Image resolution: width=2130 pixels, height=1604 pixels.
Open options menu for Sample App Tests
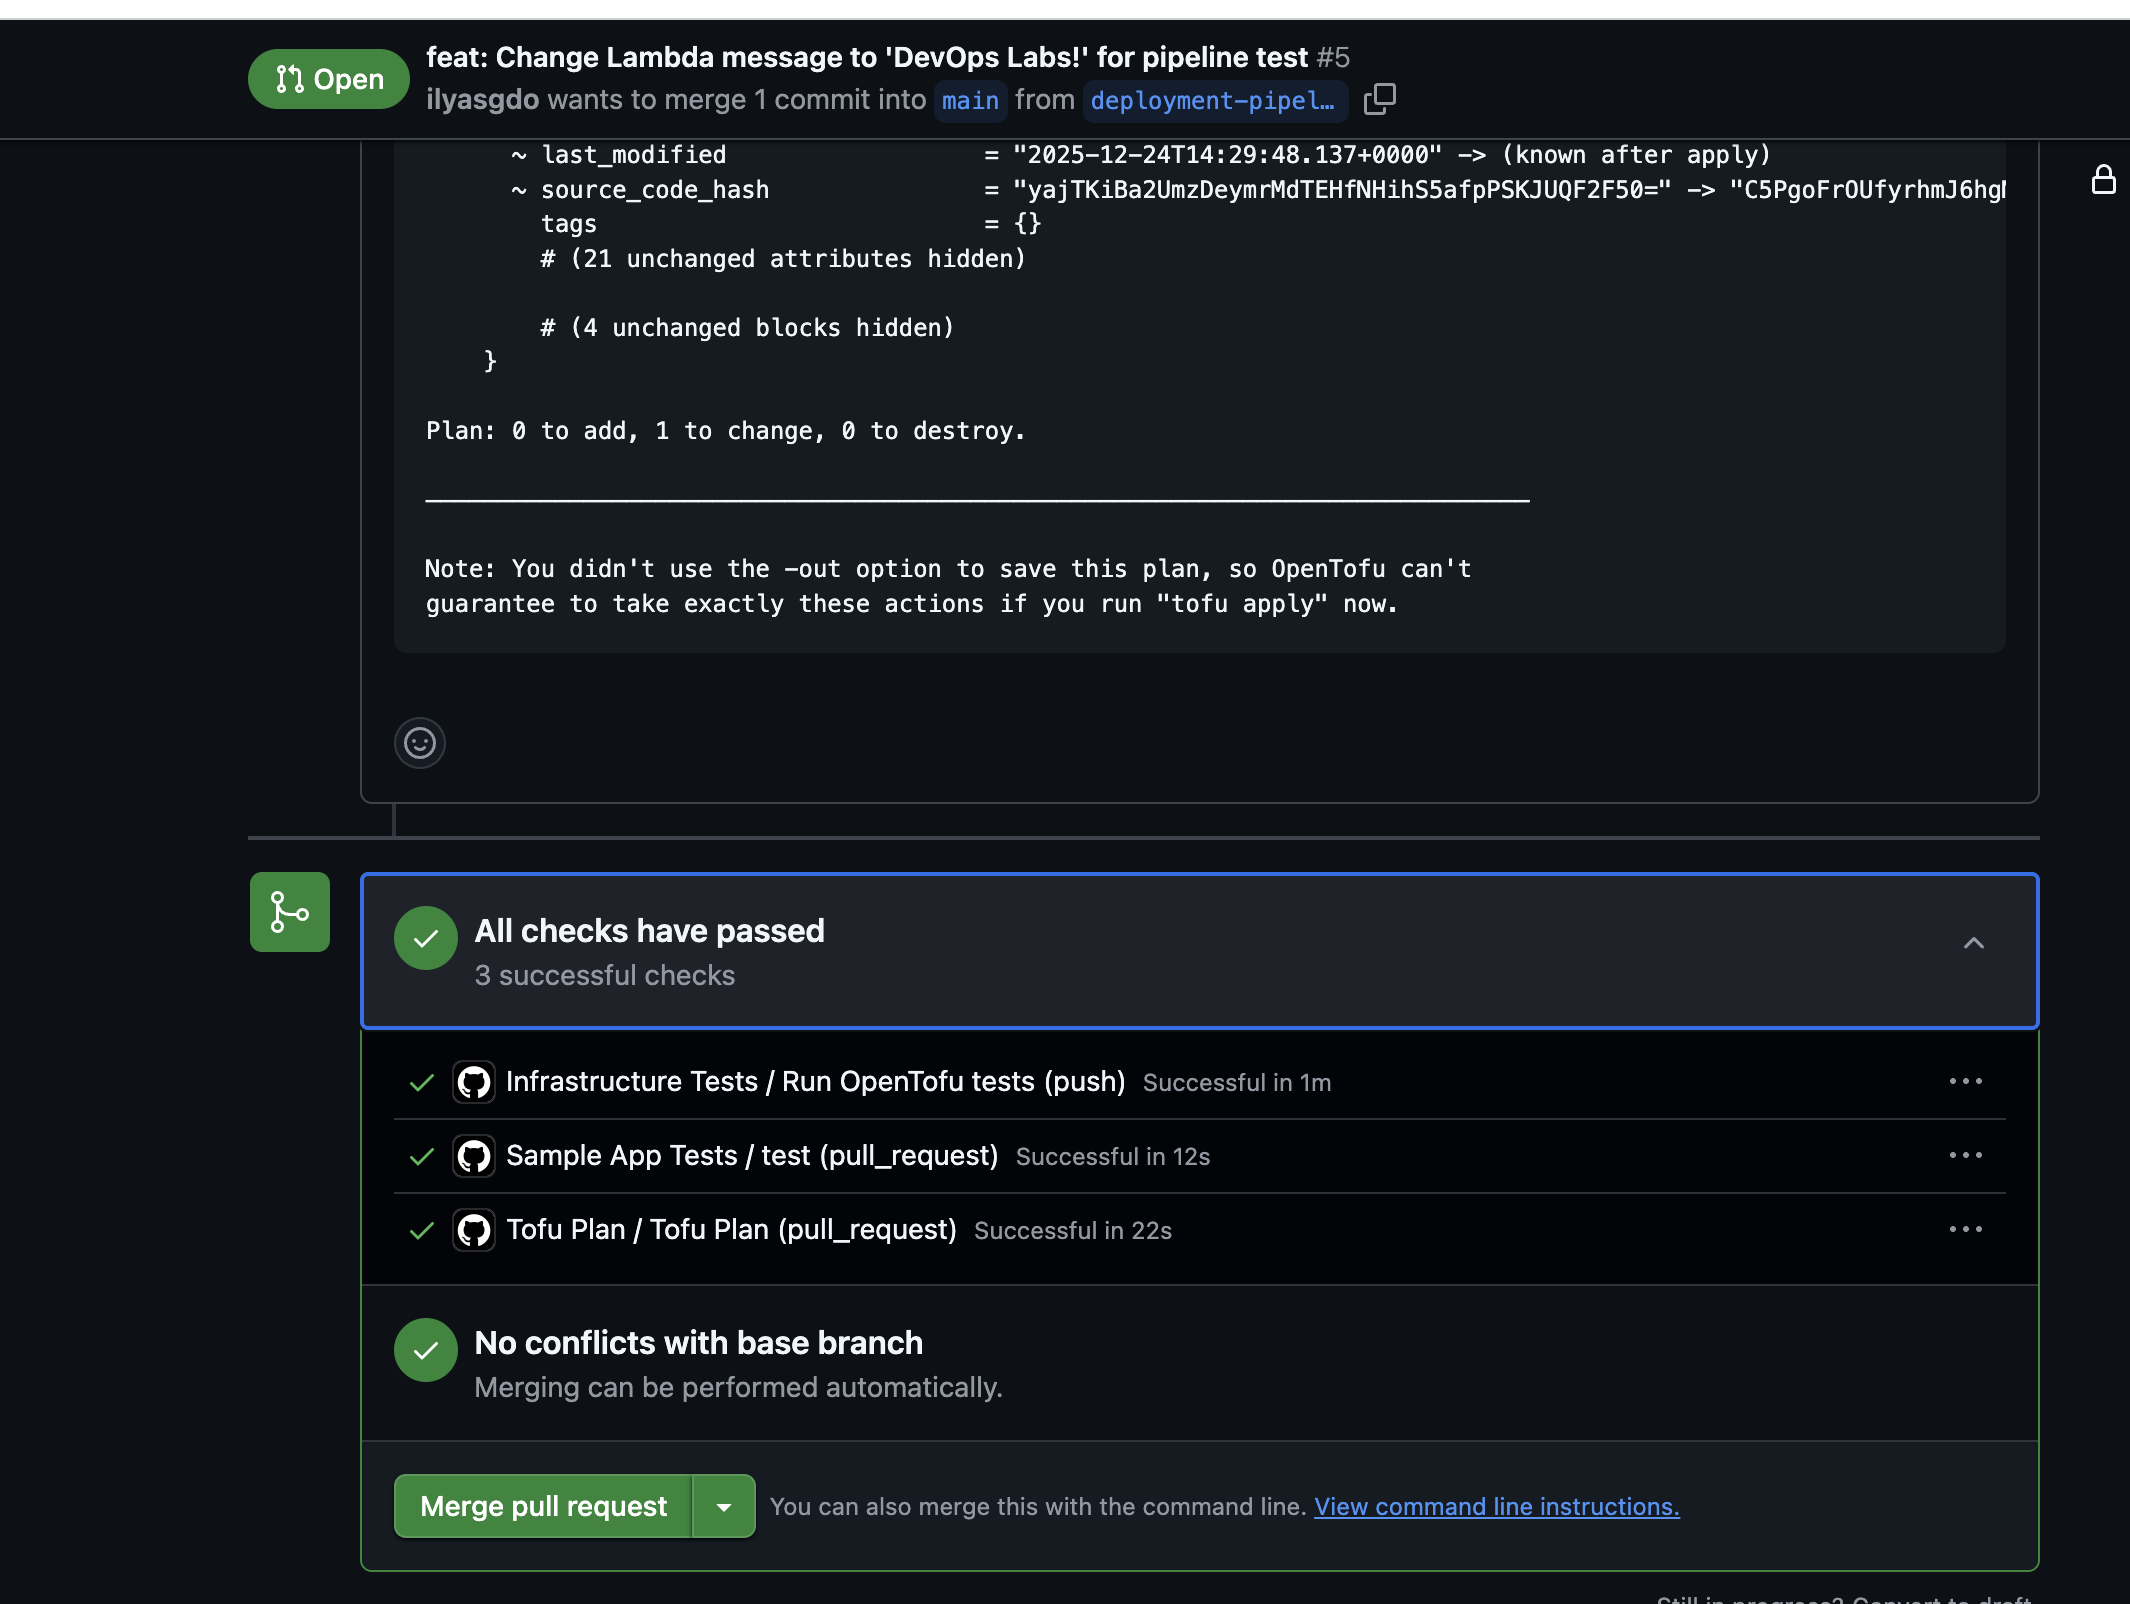tap(1965, 1155)
